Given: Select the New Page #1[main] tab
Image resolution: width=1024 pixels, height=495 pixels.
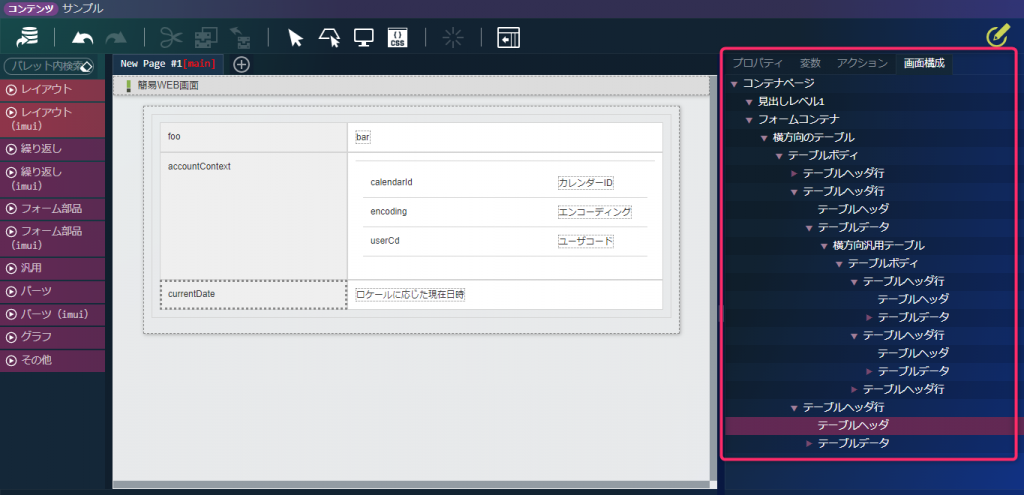Looking at the screenshot, I should [x=168, y=64].
